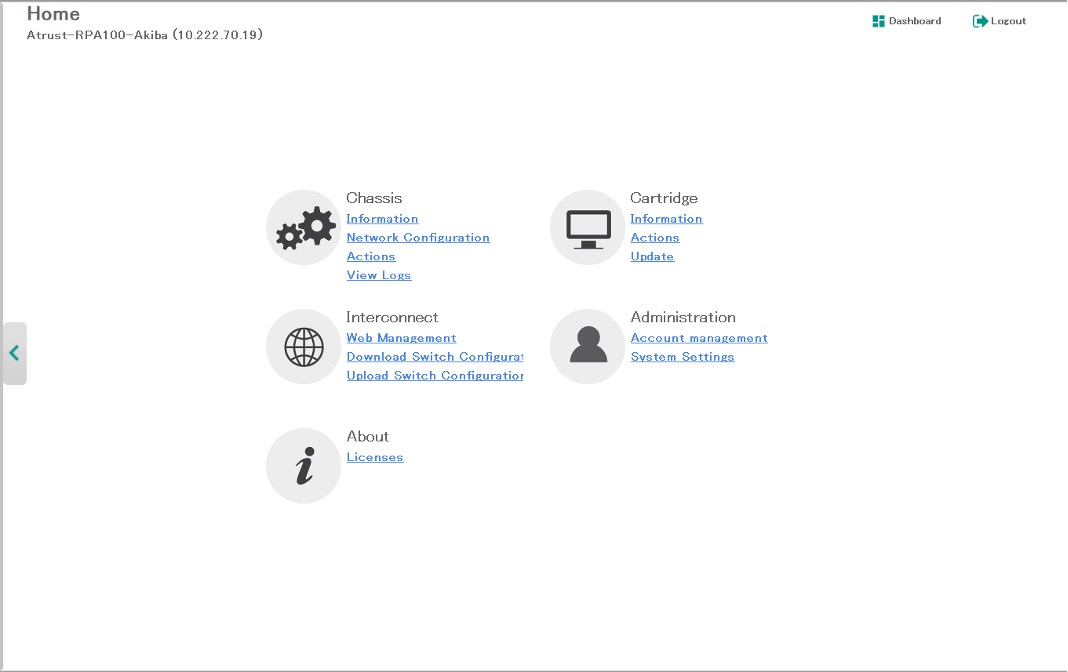The image size is (1068, 672).
Task: View Logs under Chassis
Action: pyautogui.click(x=379, y=276)
